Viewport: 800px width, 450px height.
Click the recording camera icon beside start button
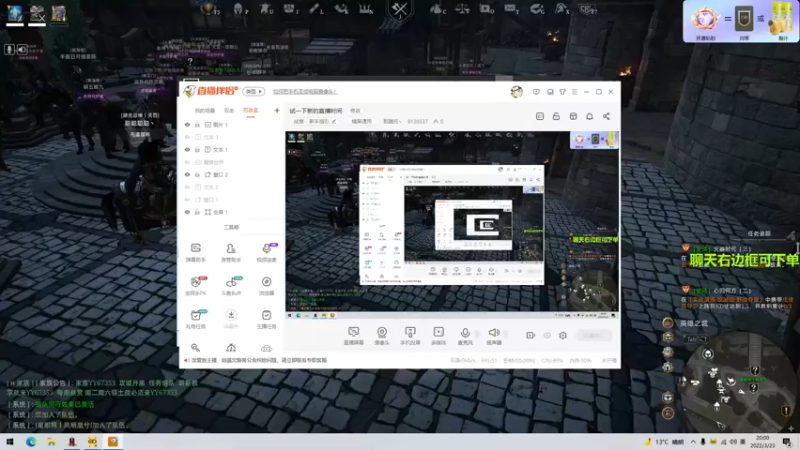[530, 335]
